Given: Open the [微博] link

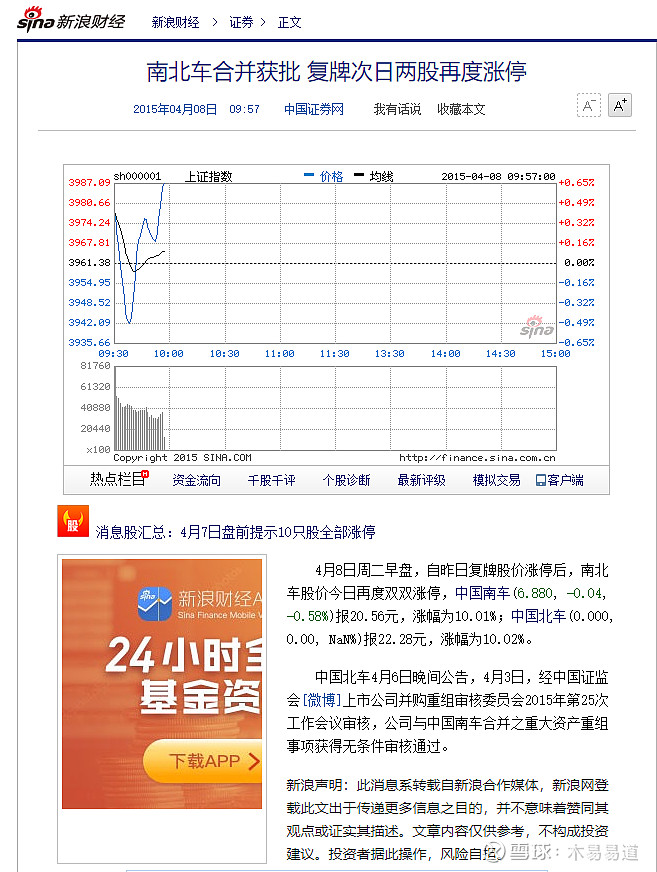Looking at the screenshot, I should click(x=322, y=700).
